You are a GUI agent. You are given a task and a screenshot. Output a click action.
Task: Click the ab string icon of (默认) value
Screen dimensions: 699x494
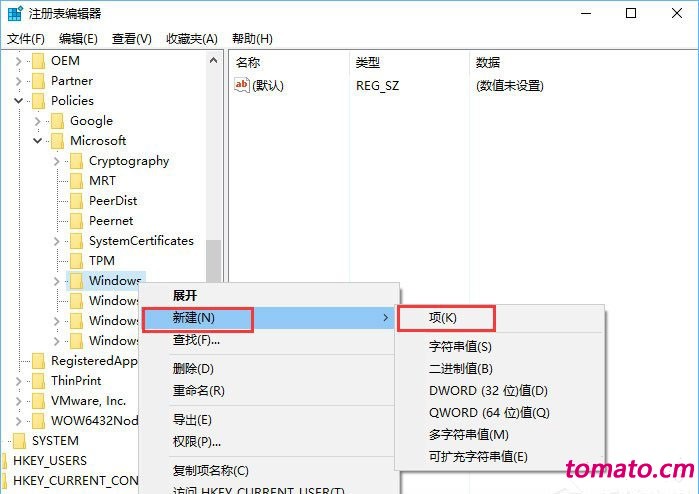click(x=242, y=85)
